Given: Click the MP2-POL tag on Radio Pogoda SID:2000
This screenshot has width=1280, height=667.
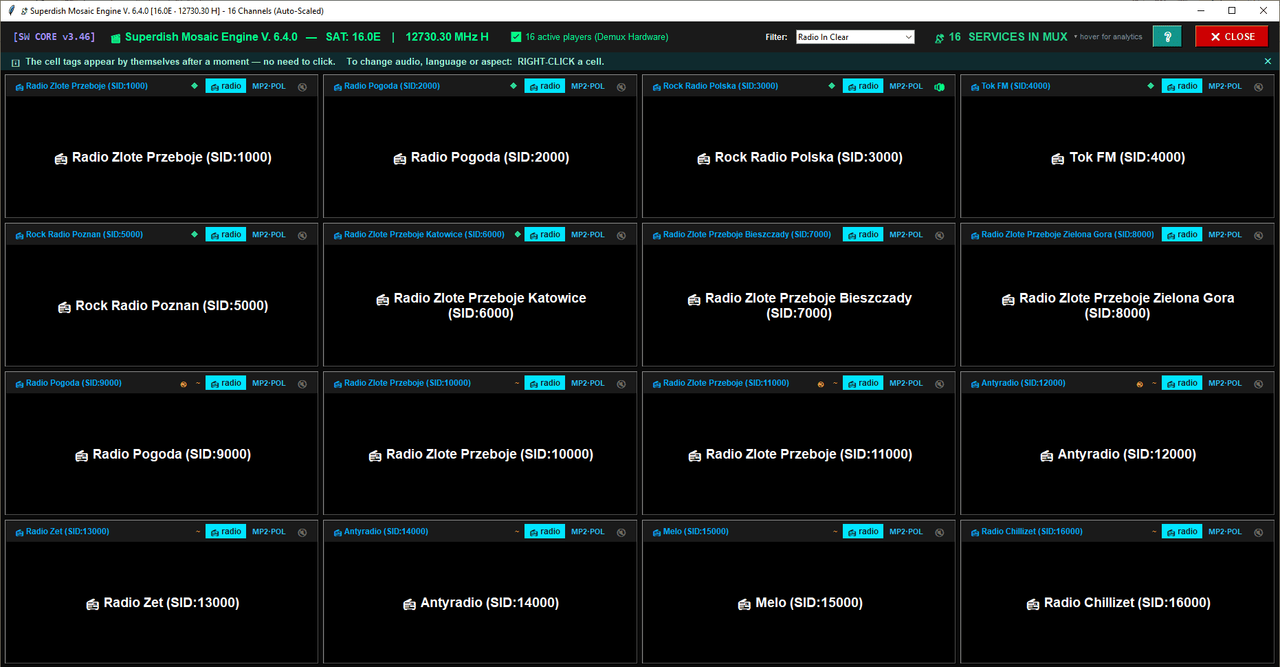Looking at the screenshot, I should click(x=588, y=86).
